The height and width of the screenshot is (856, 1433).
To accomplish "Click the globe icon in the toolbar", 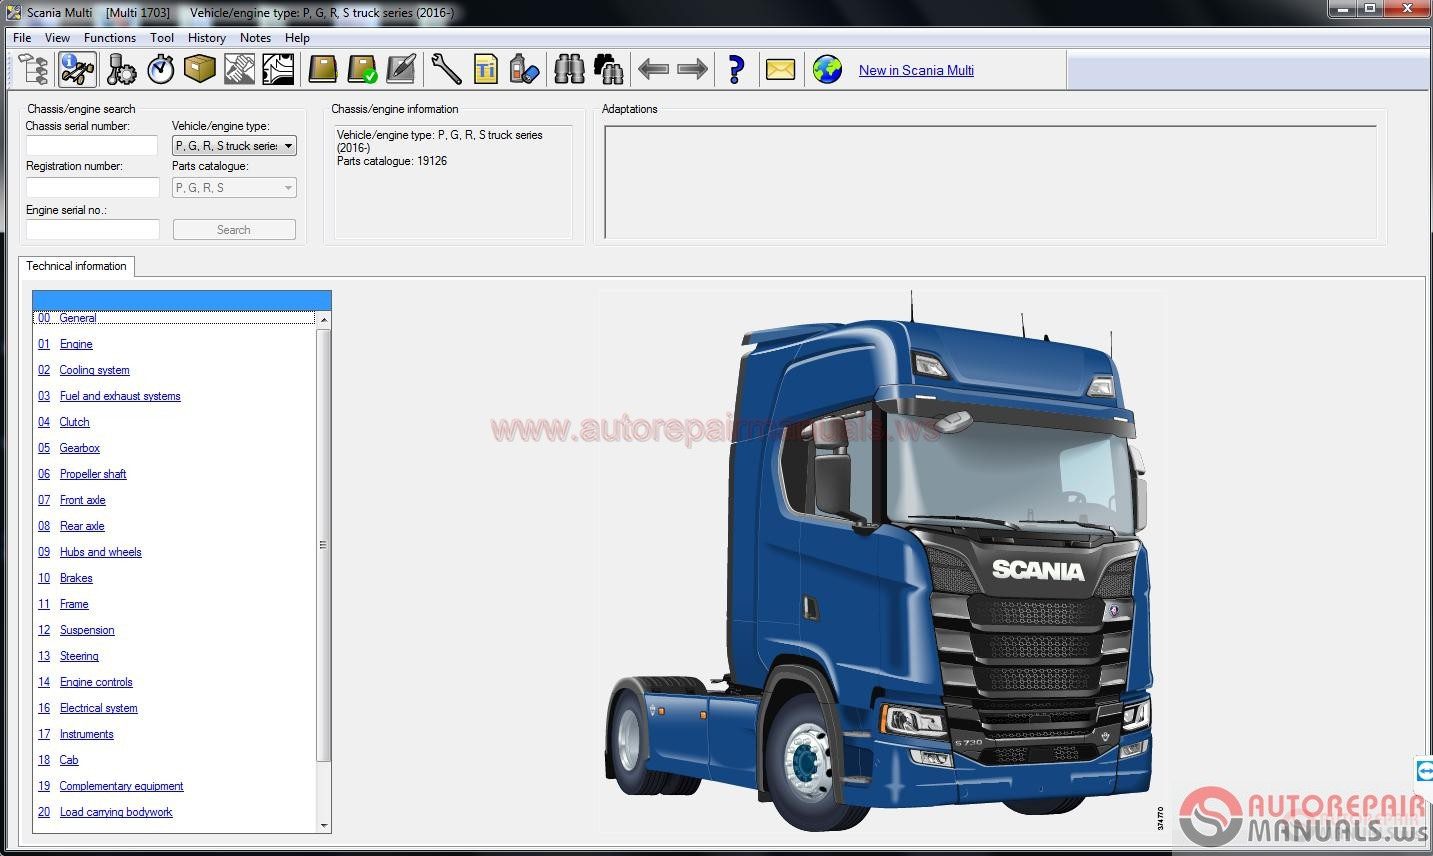I will coord(827,70).
